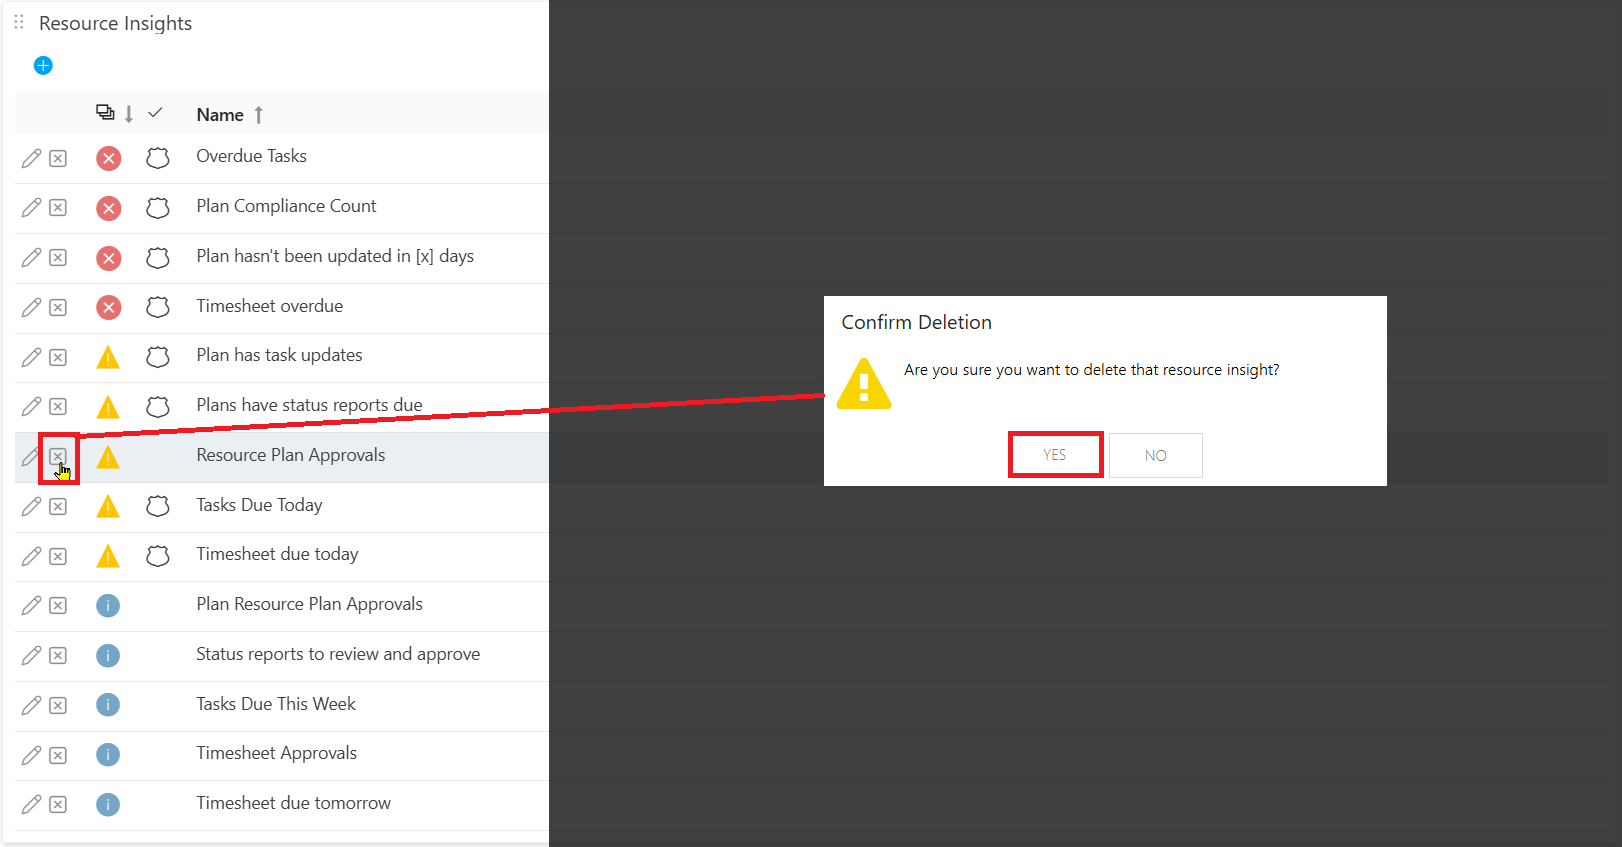Delete the Overdue Tasks insight

(58, 158)
